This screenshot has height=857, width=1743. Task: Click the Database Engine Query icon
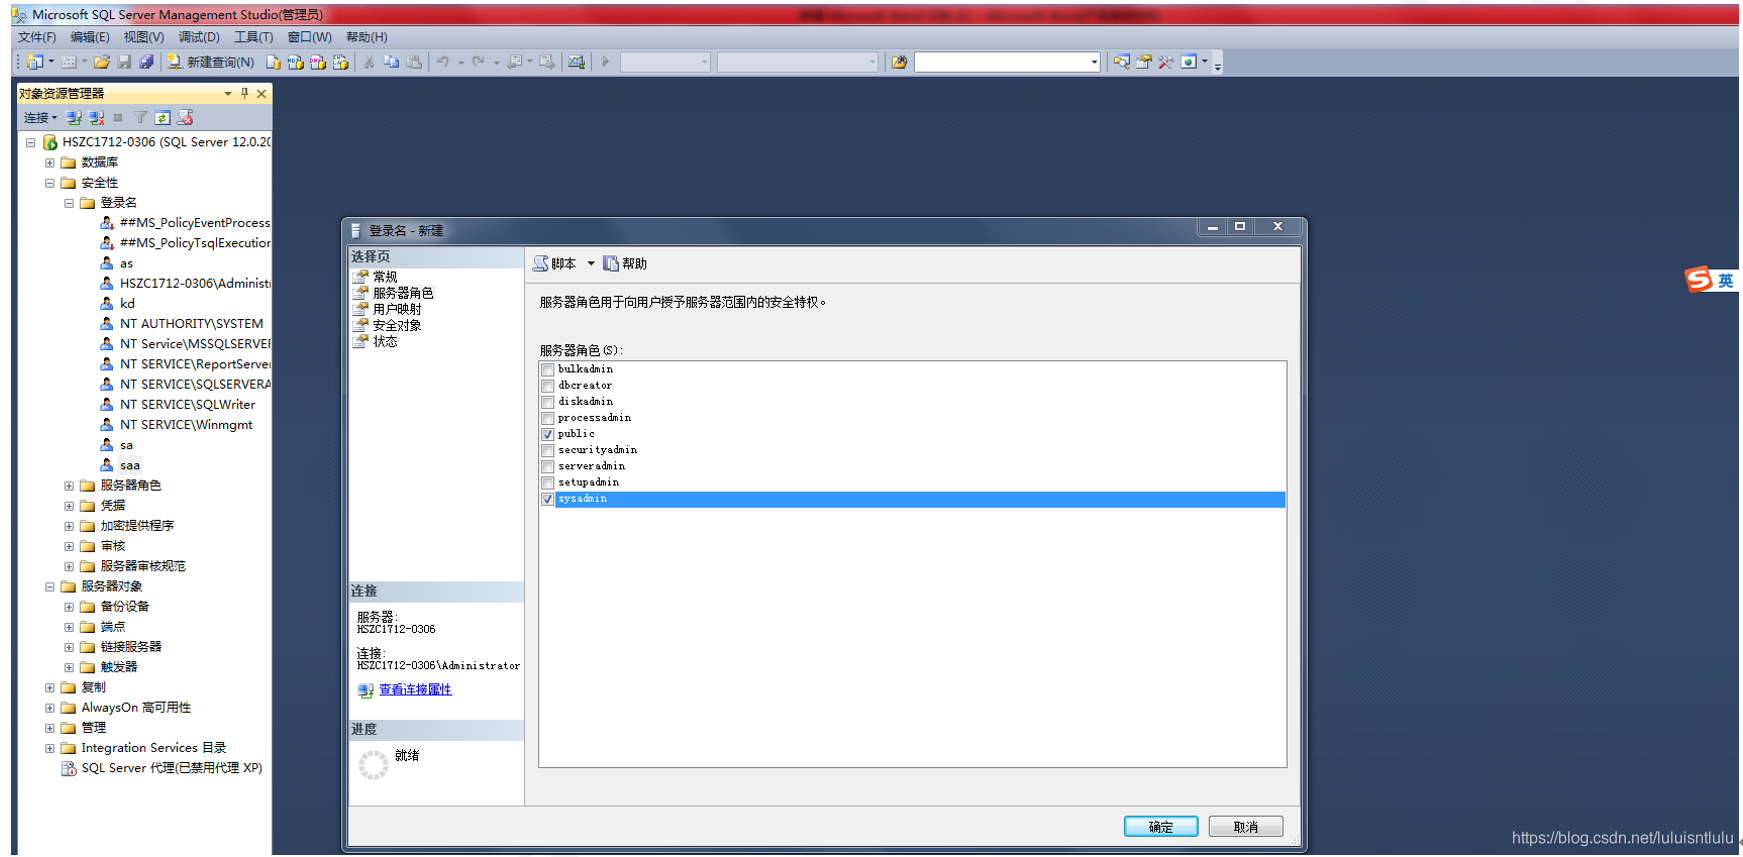[x=273, y=62]
